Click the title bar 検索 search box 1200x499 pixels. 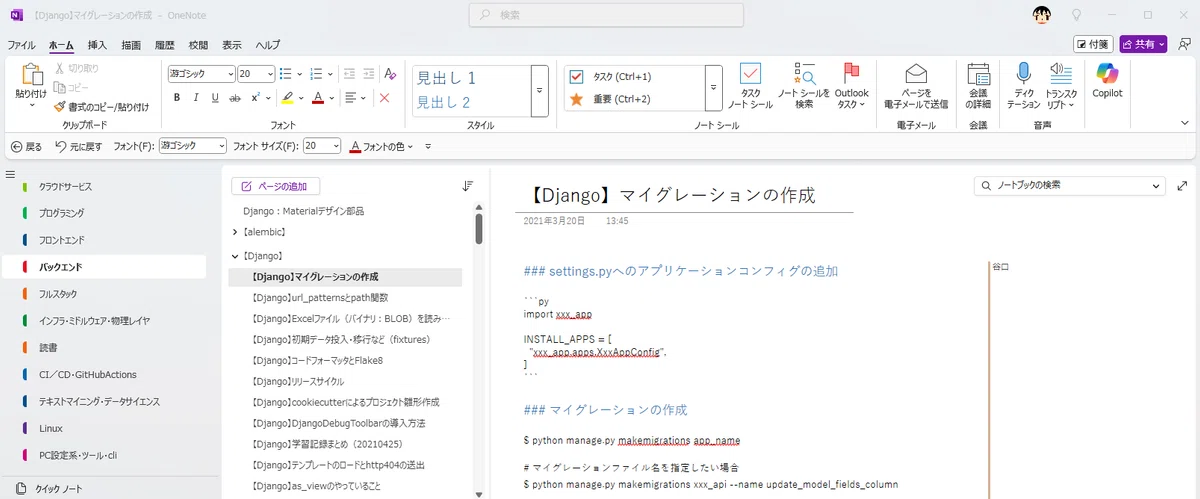pos(607,15)
